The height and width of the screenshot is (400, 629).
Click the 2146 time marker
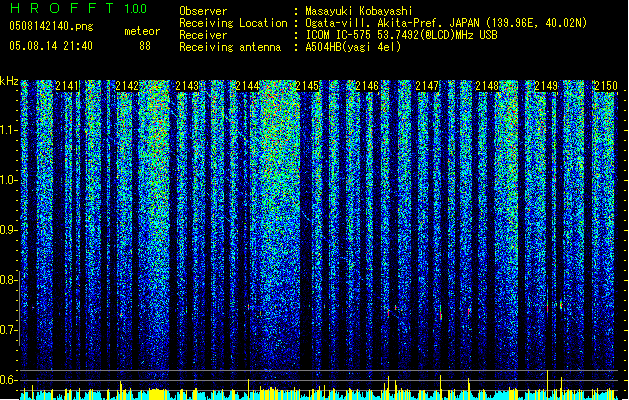pos(367,86)
